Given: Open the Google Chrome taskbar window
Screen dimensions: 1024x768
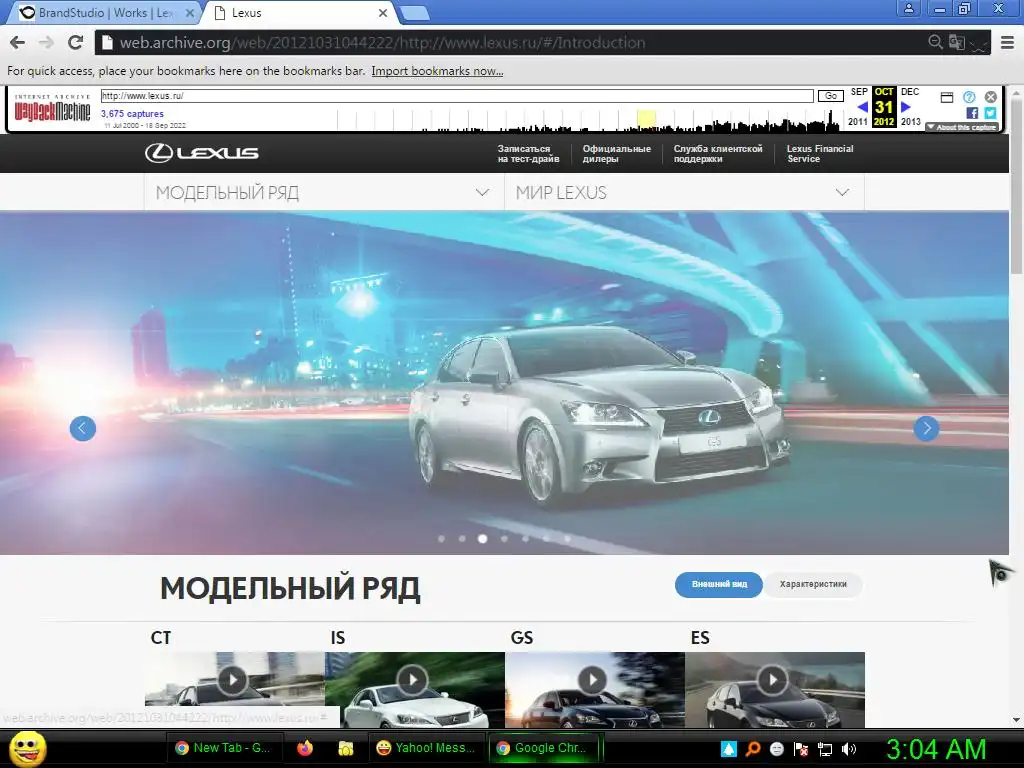Looking at the screenshot, I should [x=545, y=748].
